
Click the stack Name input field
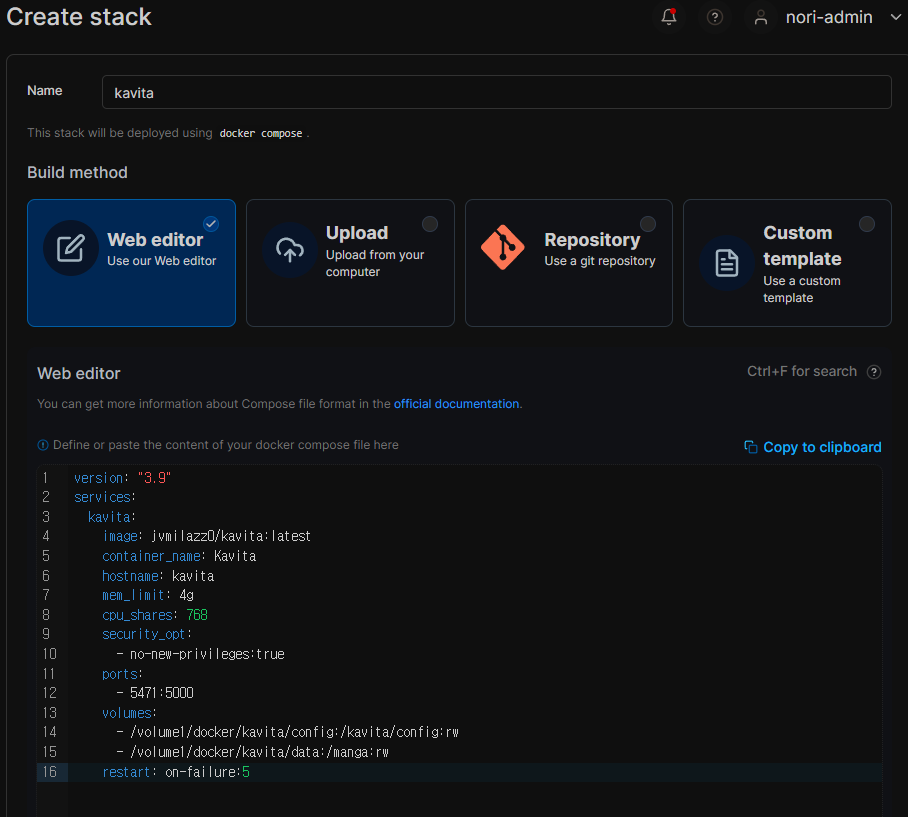496,92
